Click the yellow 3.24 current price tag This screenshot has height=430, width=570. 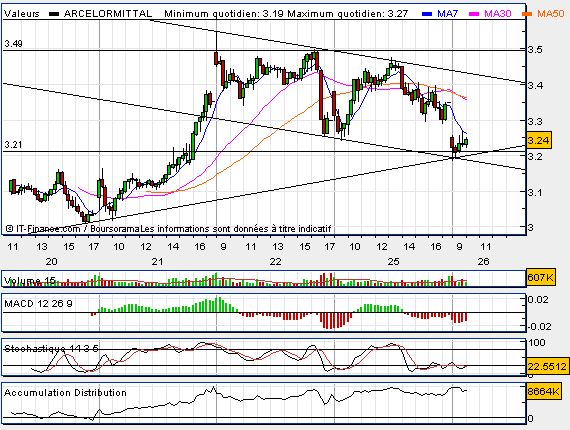(x=539, y=140)
